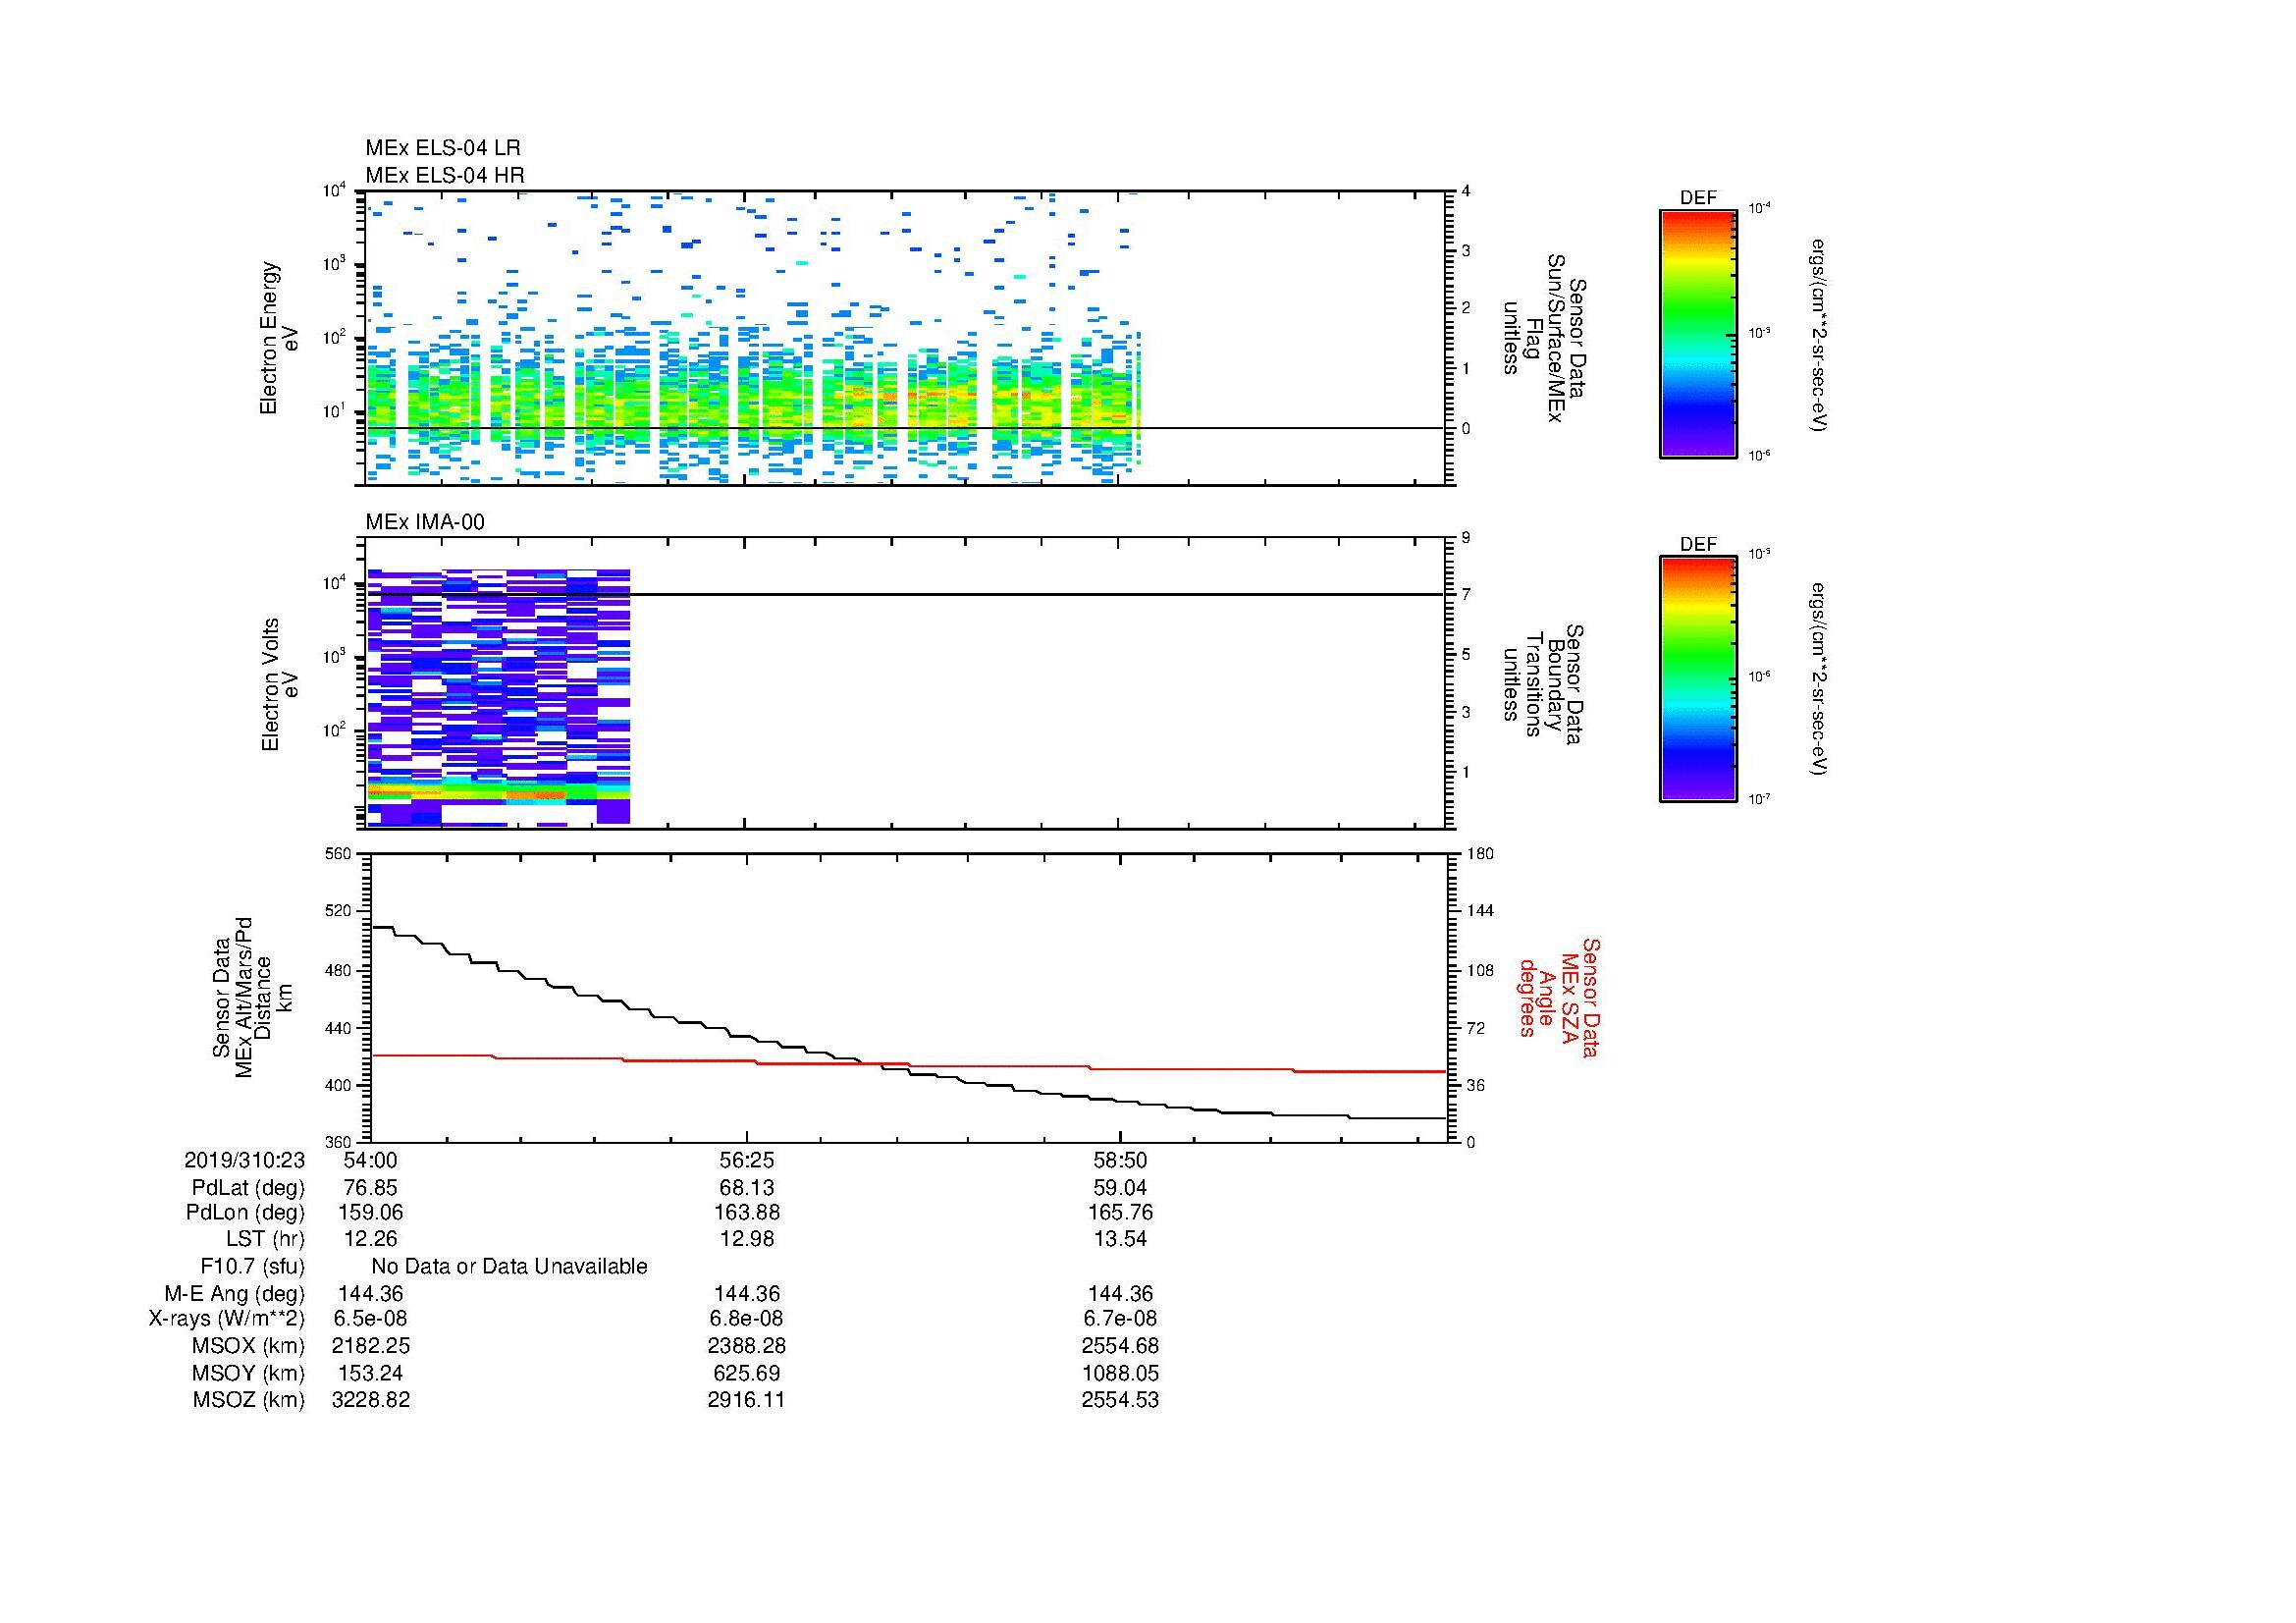This screenshot has width=2296, height=1623.
Task: Click the red MEx SZA Angle label
Action: coord(1558,997)
